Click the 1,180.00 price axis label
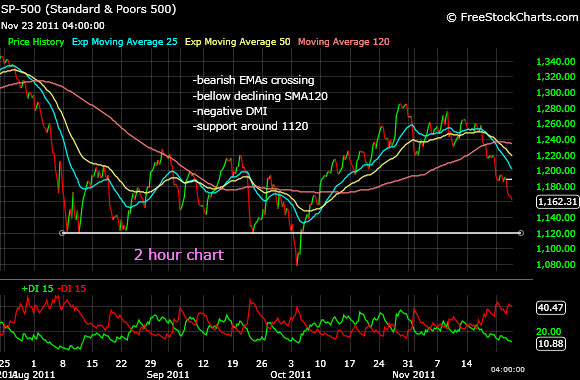Screen dimensions: 580x380 pyautogui.click(x=556, y=186)
